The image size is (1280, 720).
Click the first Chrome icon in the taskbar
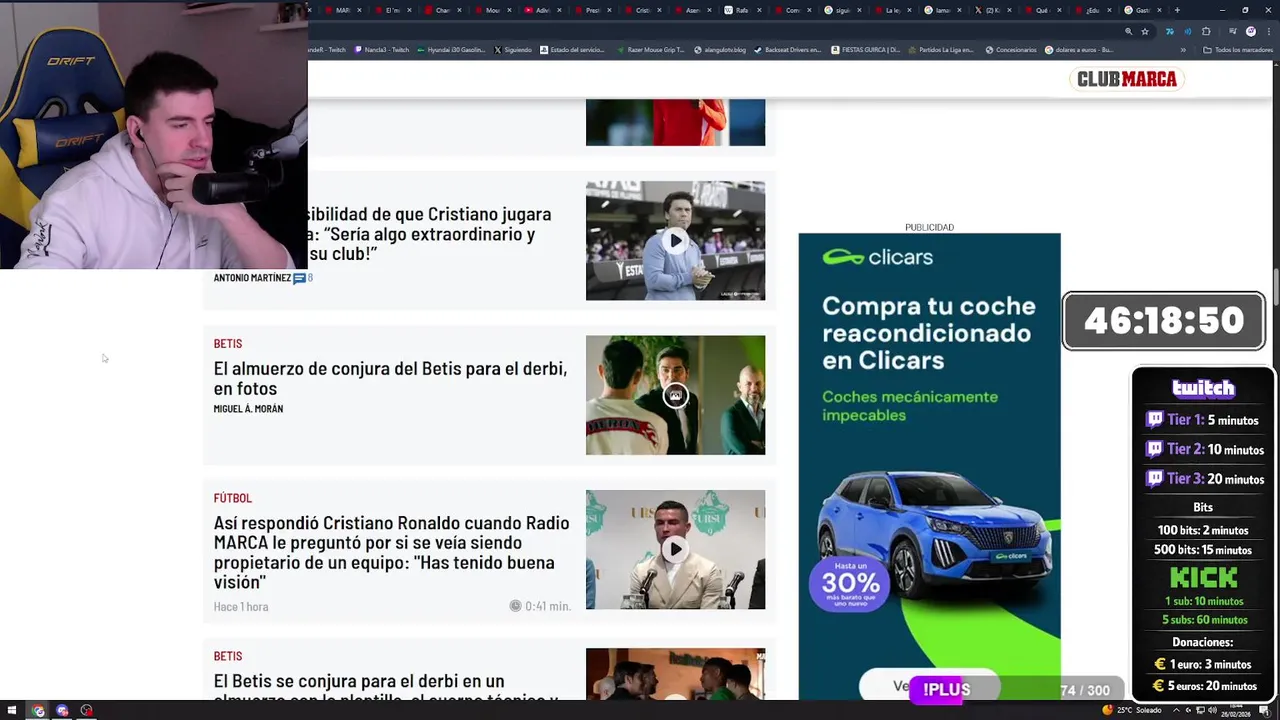click(38, 711)
